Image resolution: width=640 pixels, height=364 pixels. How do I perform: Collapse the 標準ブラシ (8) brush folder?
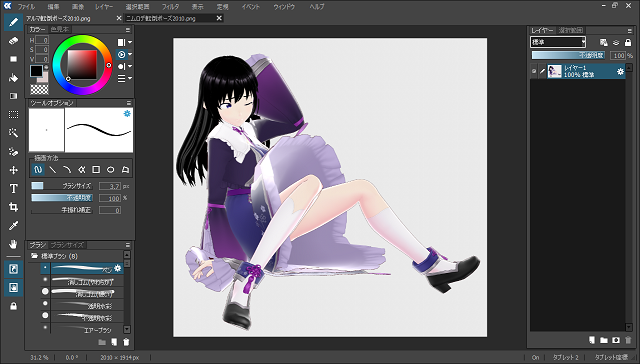[34, 256]
